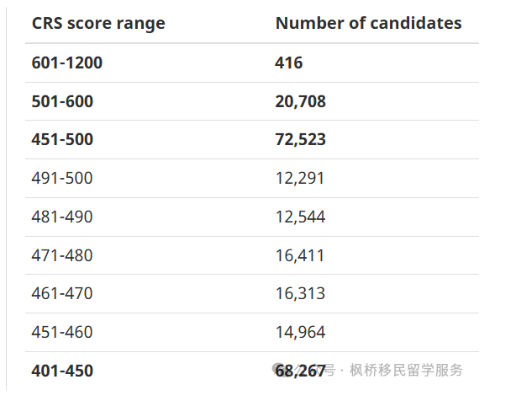
Task: Select the 12,291 candidates value
Action: click(300, 178)
